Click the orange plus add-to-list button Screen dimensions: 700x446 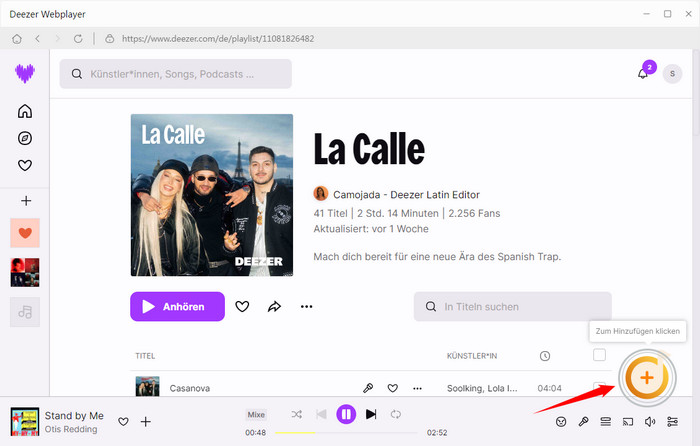647,378
